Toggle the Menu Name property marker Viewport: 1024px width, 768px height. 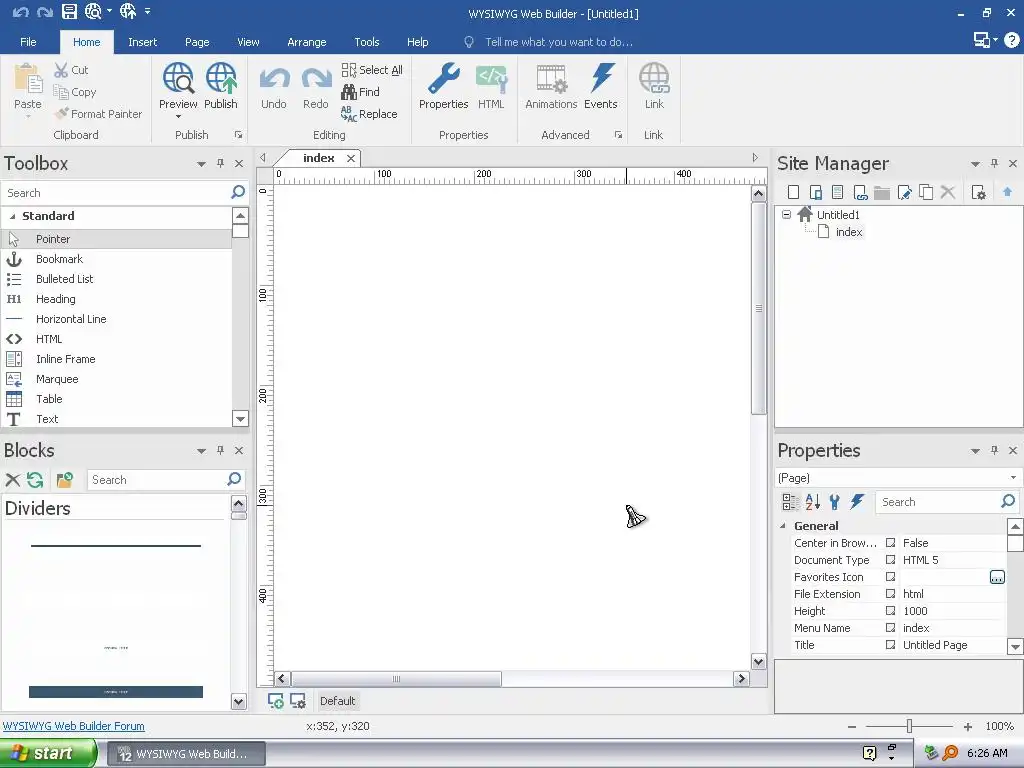pos(890,628)
